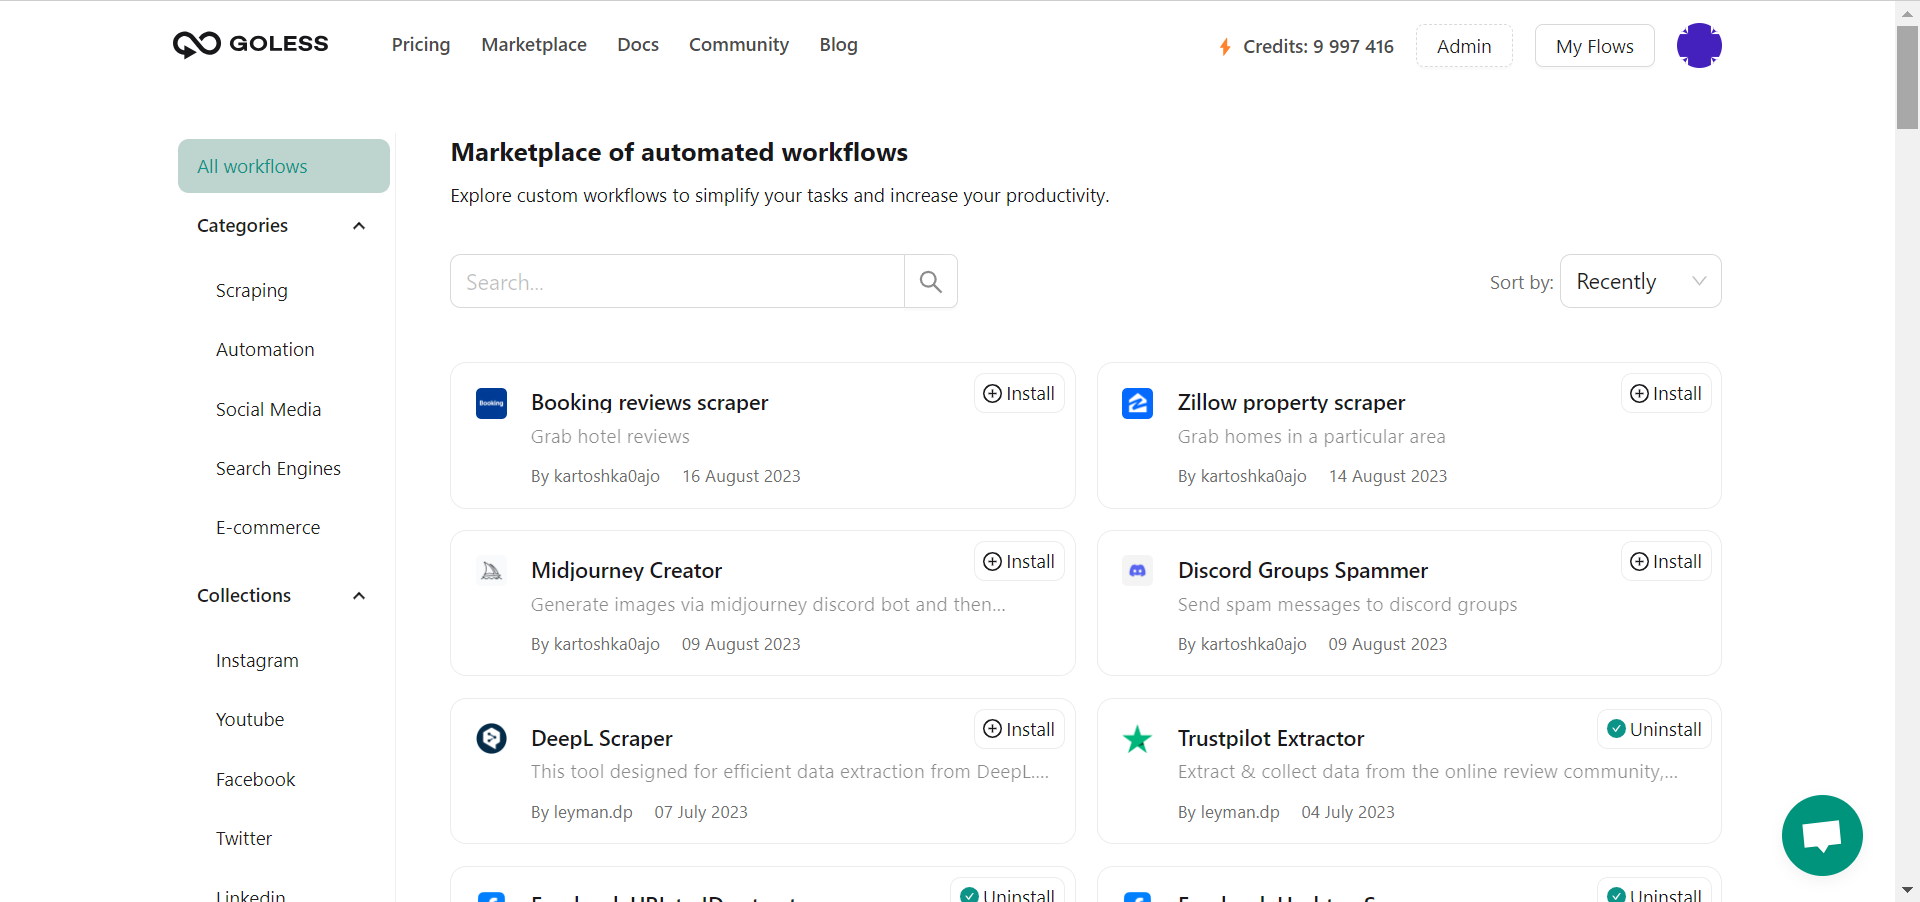Collapse the Collections section

coord(359,596)
